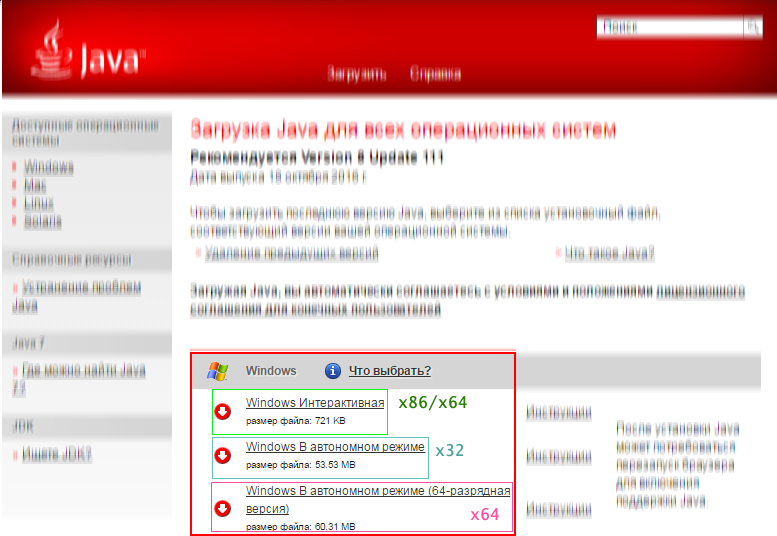
Task: Click red download arrow for 64-разрядная версия
Action: (224, 509)
